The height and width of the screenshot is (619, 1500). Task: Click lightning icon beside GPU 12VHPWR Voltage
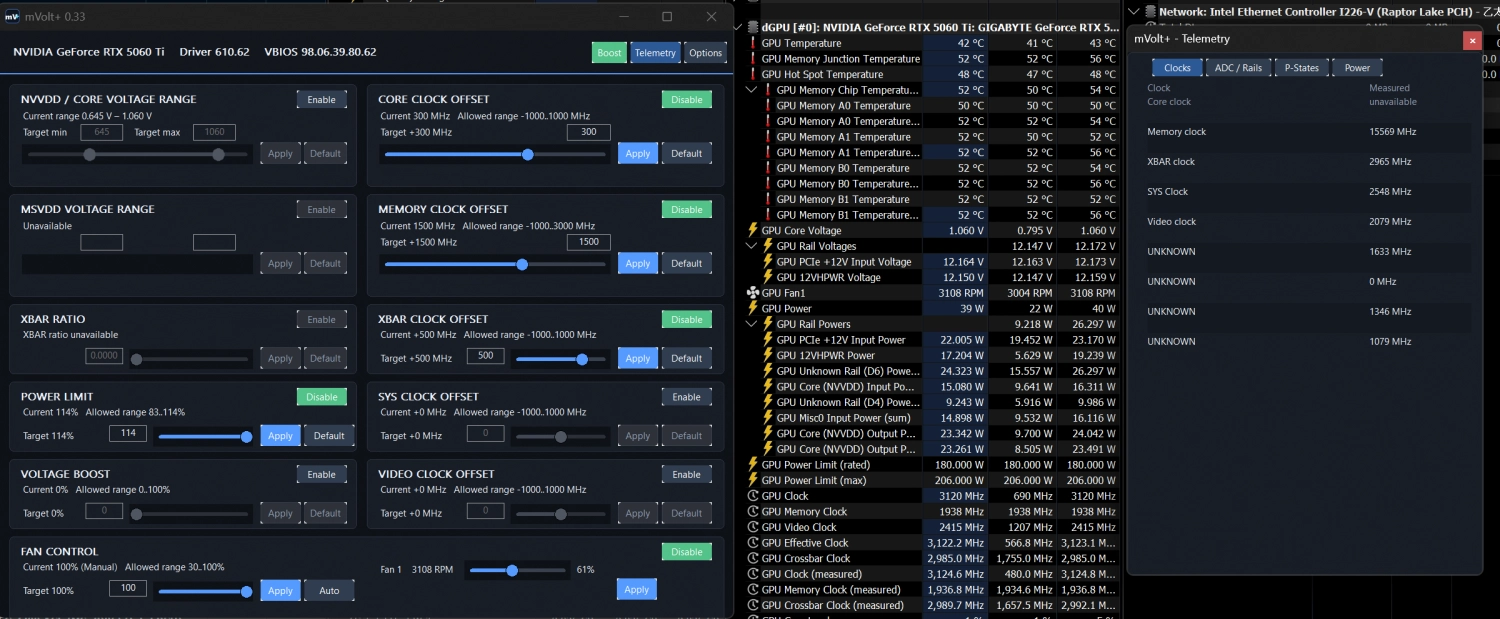tap(768, 277)
